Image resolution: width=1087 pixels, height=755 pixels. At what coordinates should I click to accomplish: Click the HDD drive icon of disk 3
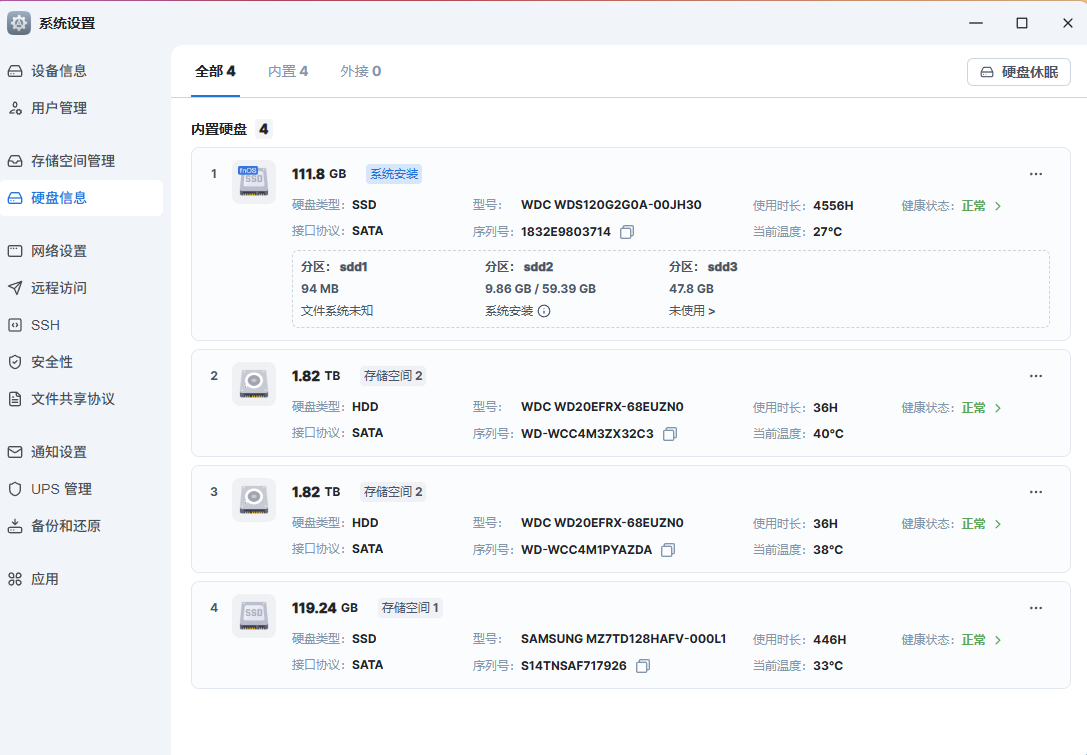click(x=254, y=500)
